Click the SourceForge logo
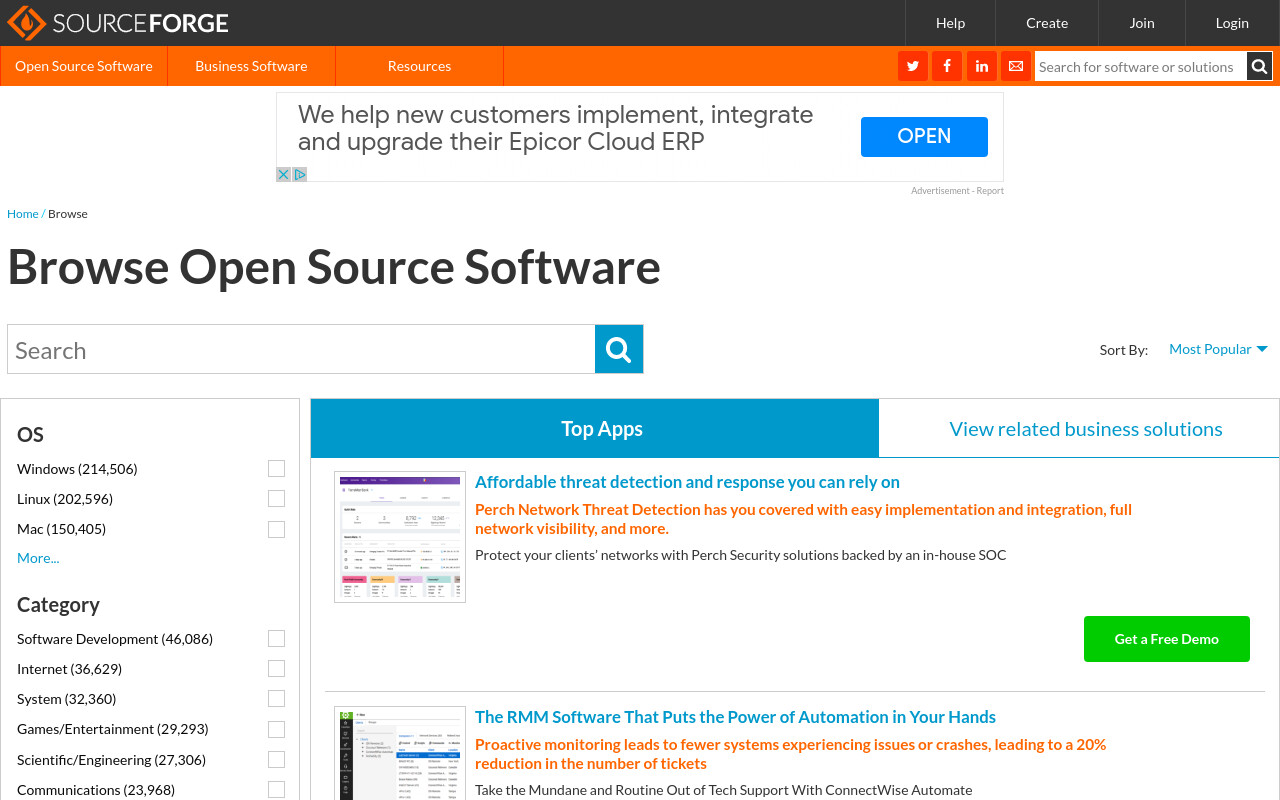1280x800 pixels. pos(118,23)
